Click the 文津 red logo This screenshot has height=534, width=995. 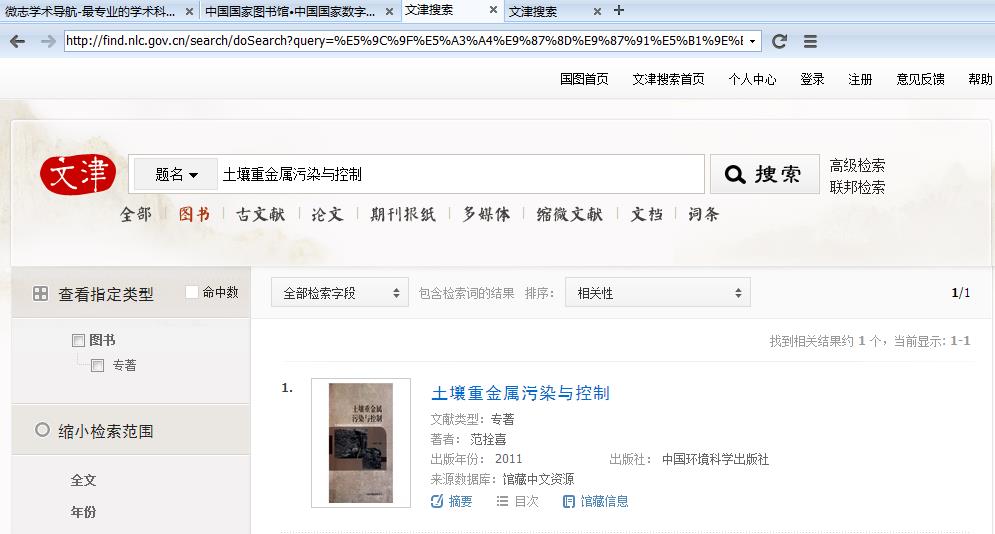[78, 174]
